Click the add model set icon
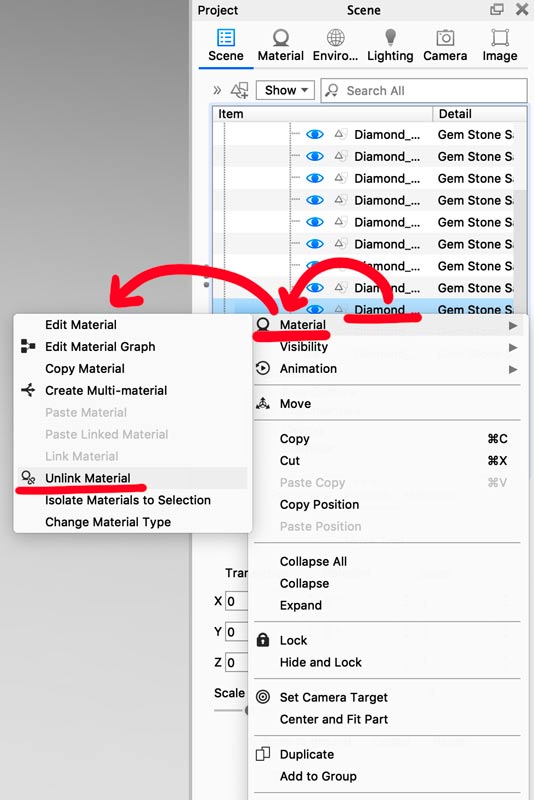534x800 pixels. (239, 90)
